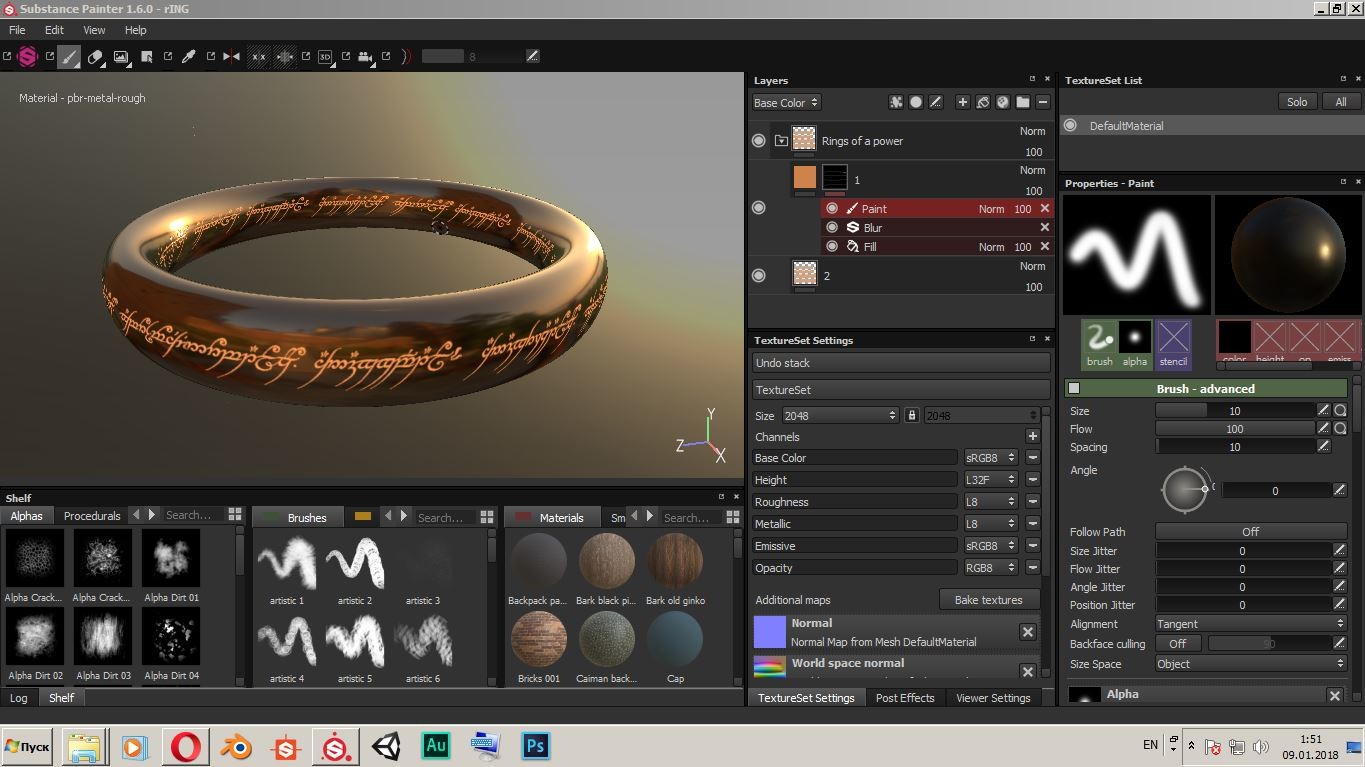Toggle Backface culling Off button
Viewport: 1365px width, 767px height.
(1178, 643)
